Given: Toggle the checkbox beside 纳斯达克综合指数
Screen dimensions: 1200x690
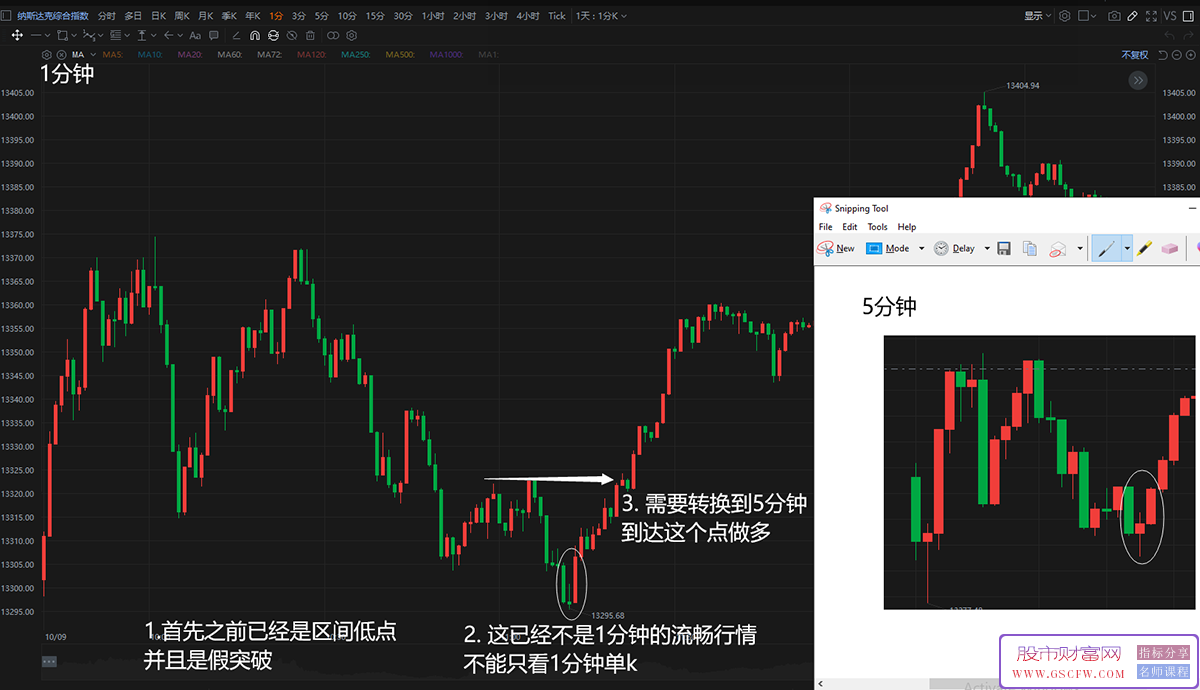Looking at the screenshot, I should coord(7,16).
